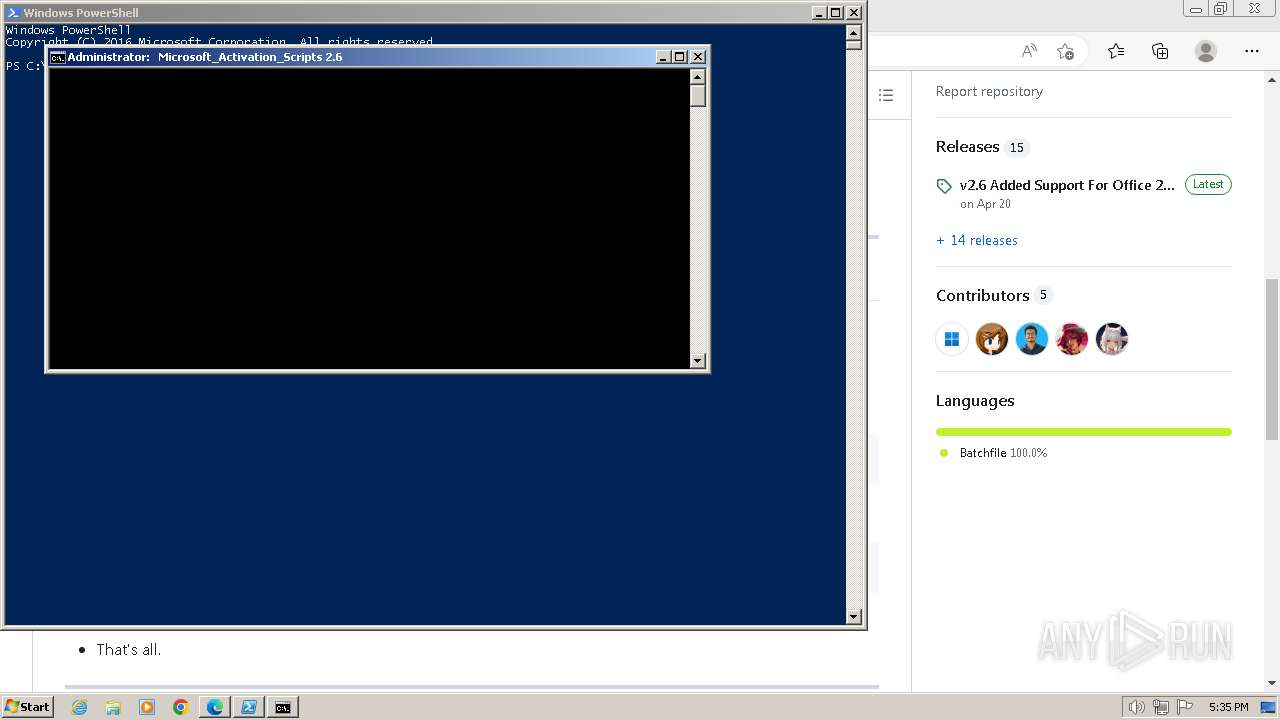
Task: Open Contributors section heading
Action: click(x=982, y=295)
